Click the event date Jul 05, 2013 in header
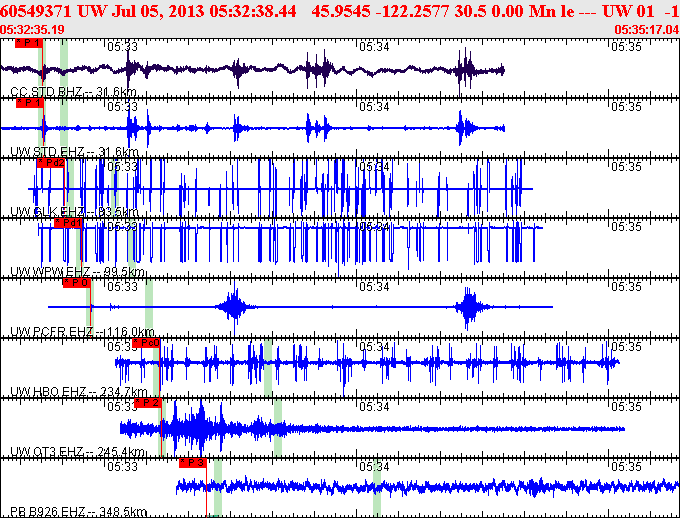 (x=158, y=11)
